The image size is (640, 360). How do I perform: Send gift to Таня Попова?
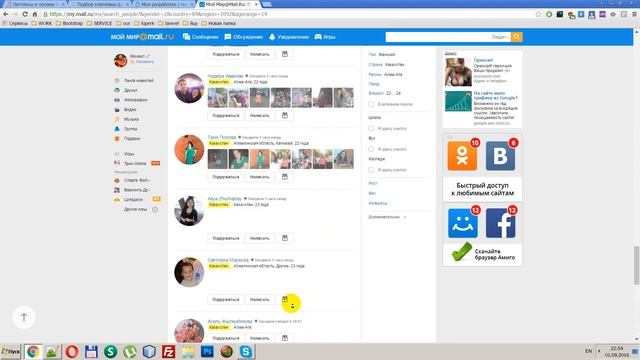tap(284, 177)
